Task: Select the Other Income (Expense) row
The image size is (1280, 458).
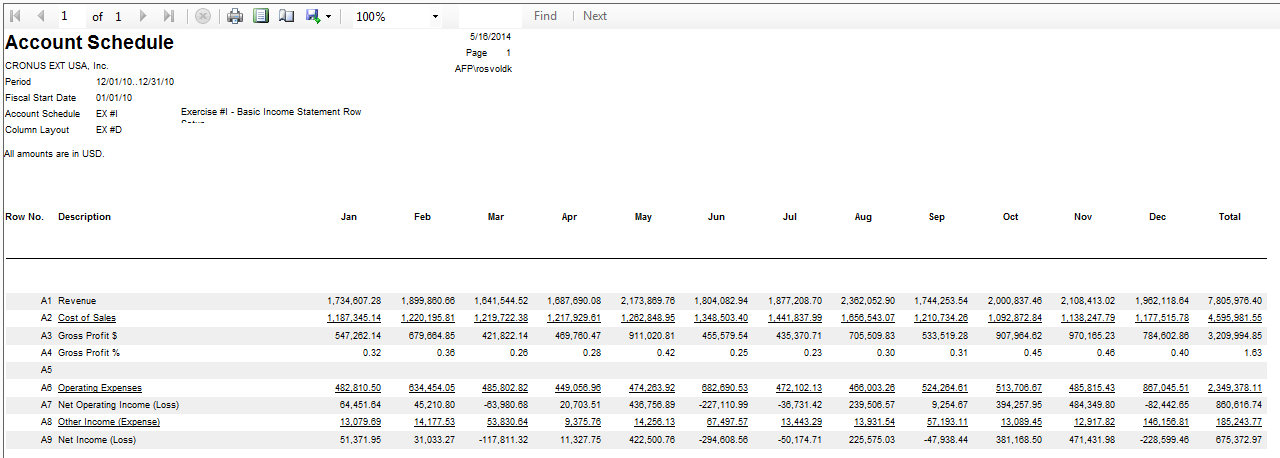Action: pos(108,422)
